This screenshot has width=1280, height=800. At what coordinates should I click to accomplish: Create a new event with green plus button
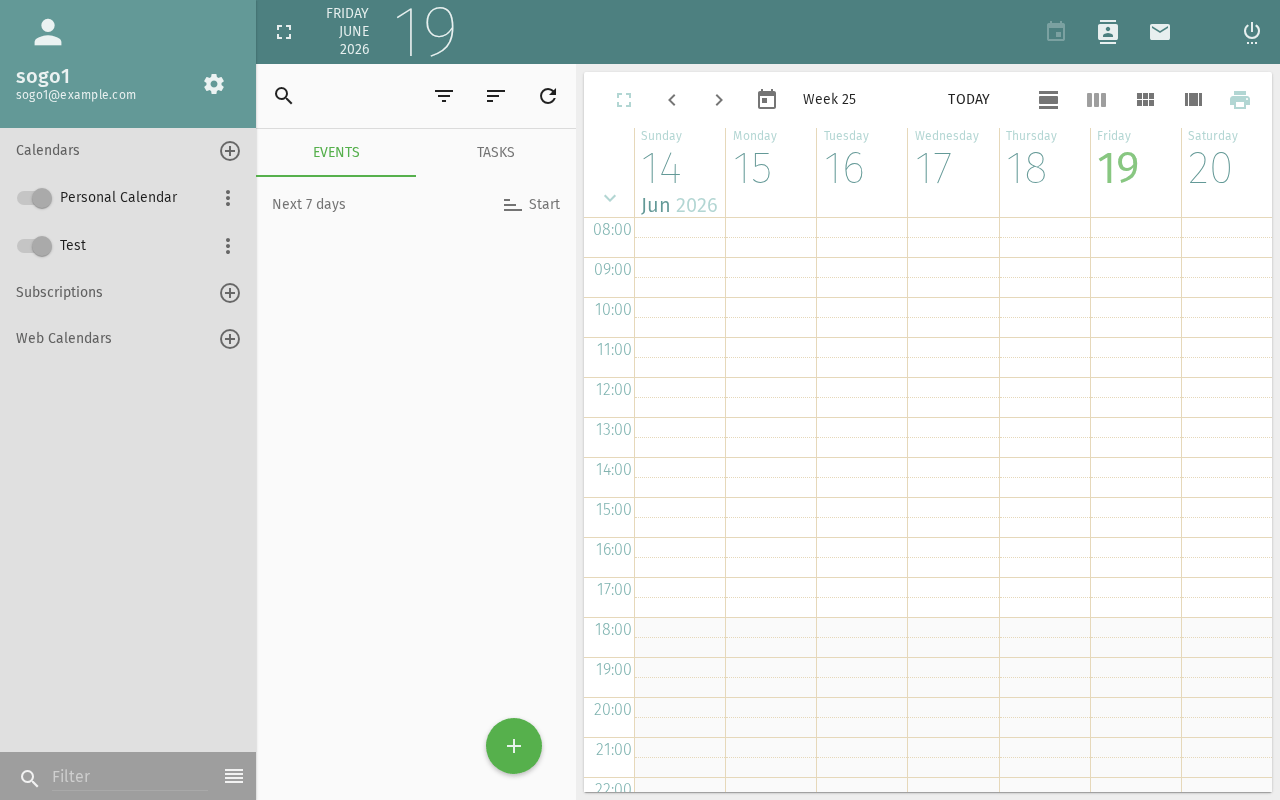514,746
